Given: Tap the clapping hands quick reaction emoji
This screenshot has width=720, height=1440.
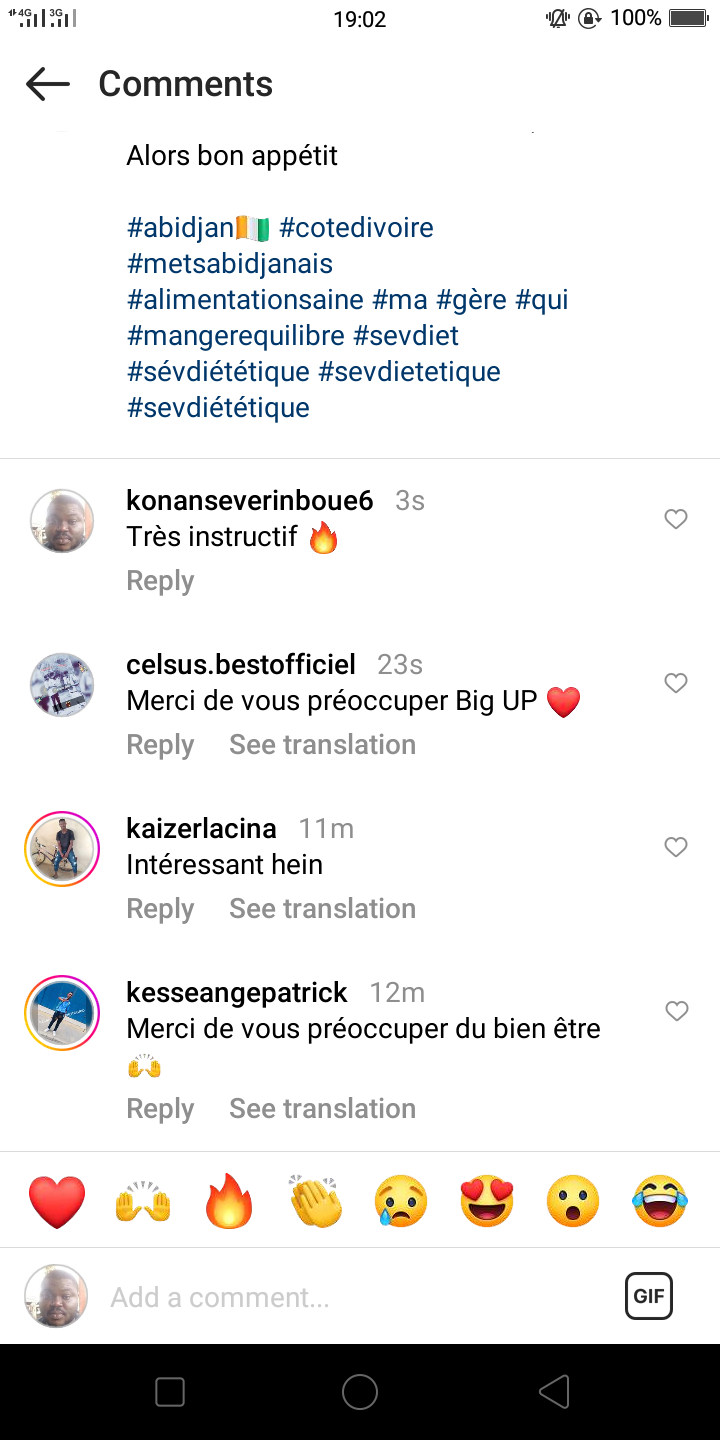Looking at the screenshot, I should click(x=315, y=1201).
